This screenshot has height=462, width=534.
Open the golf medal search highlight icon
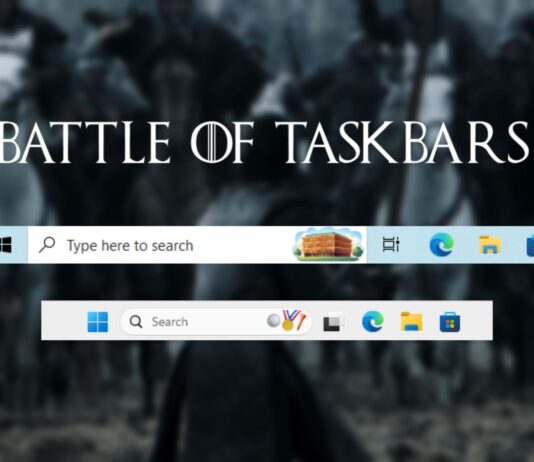pyautogui.click(x=287, y=320)
